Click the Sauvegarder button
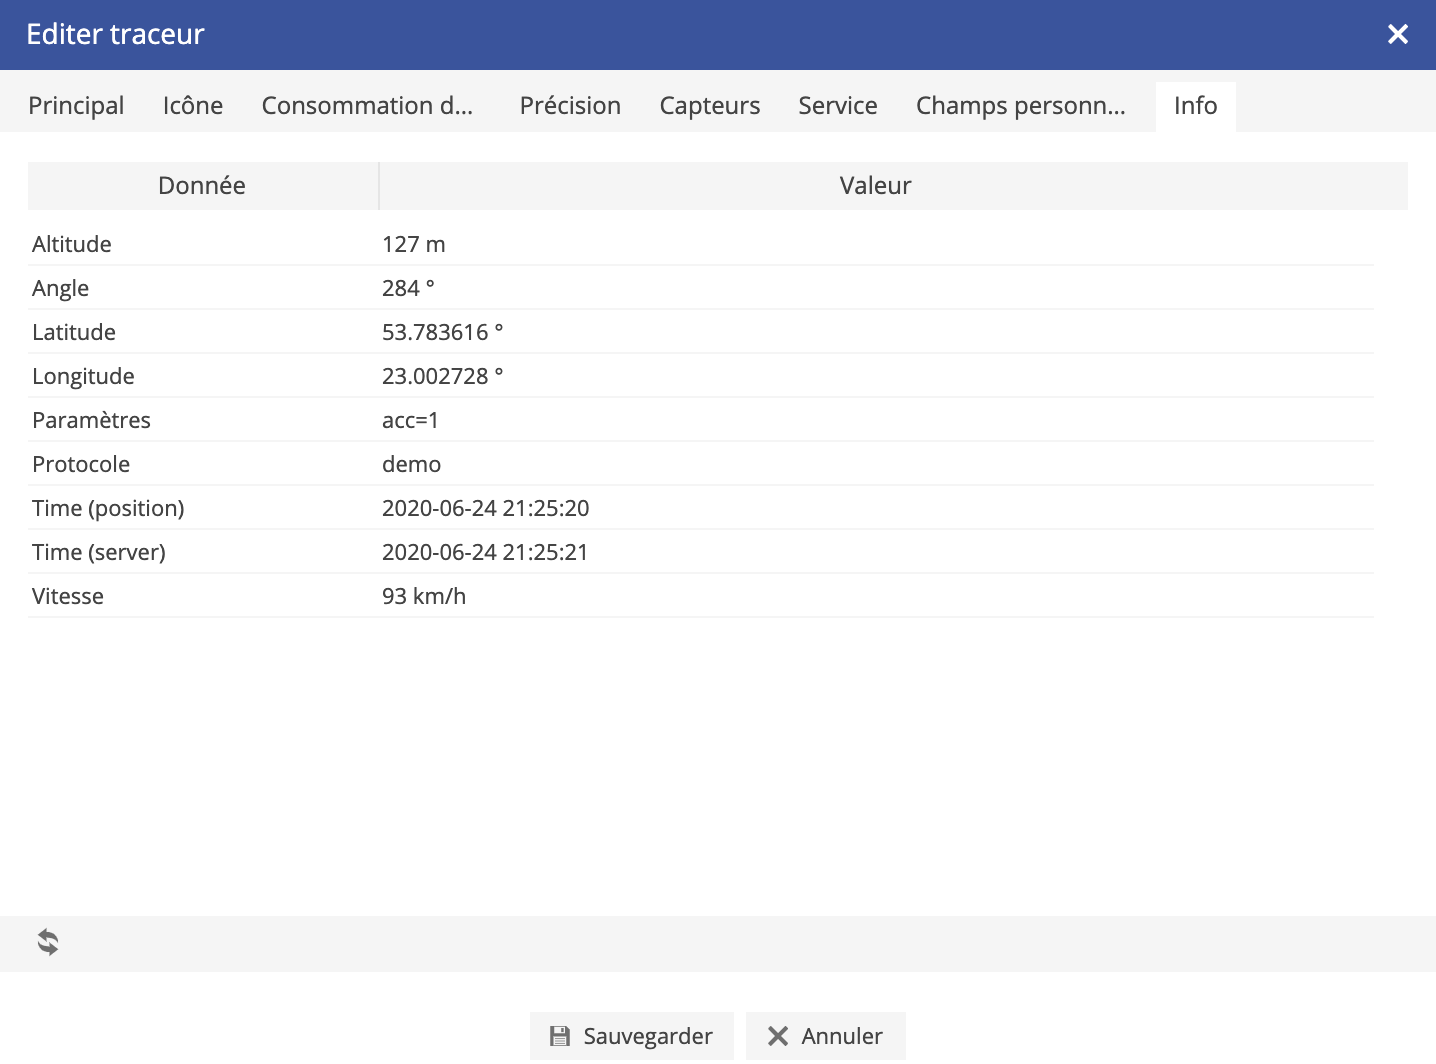Viewport: 1436px width, 1064px height. [x=631, y=1036]
